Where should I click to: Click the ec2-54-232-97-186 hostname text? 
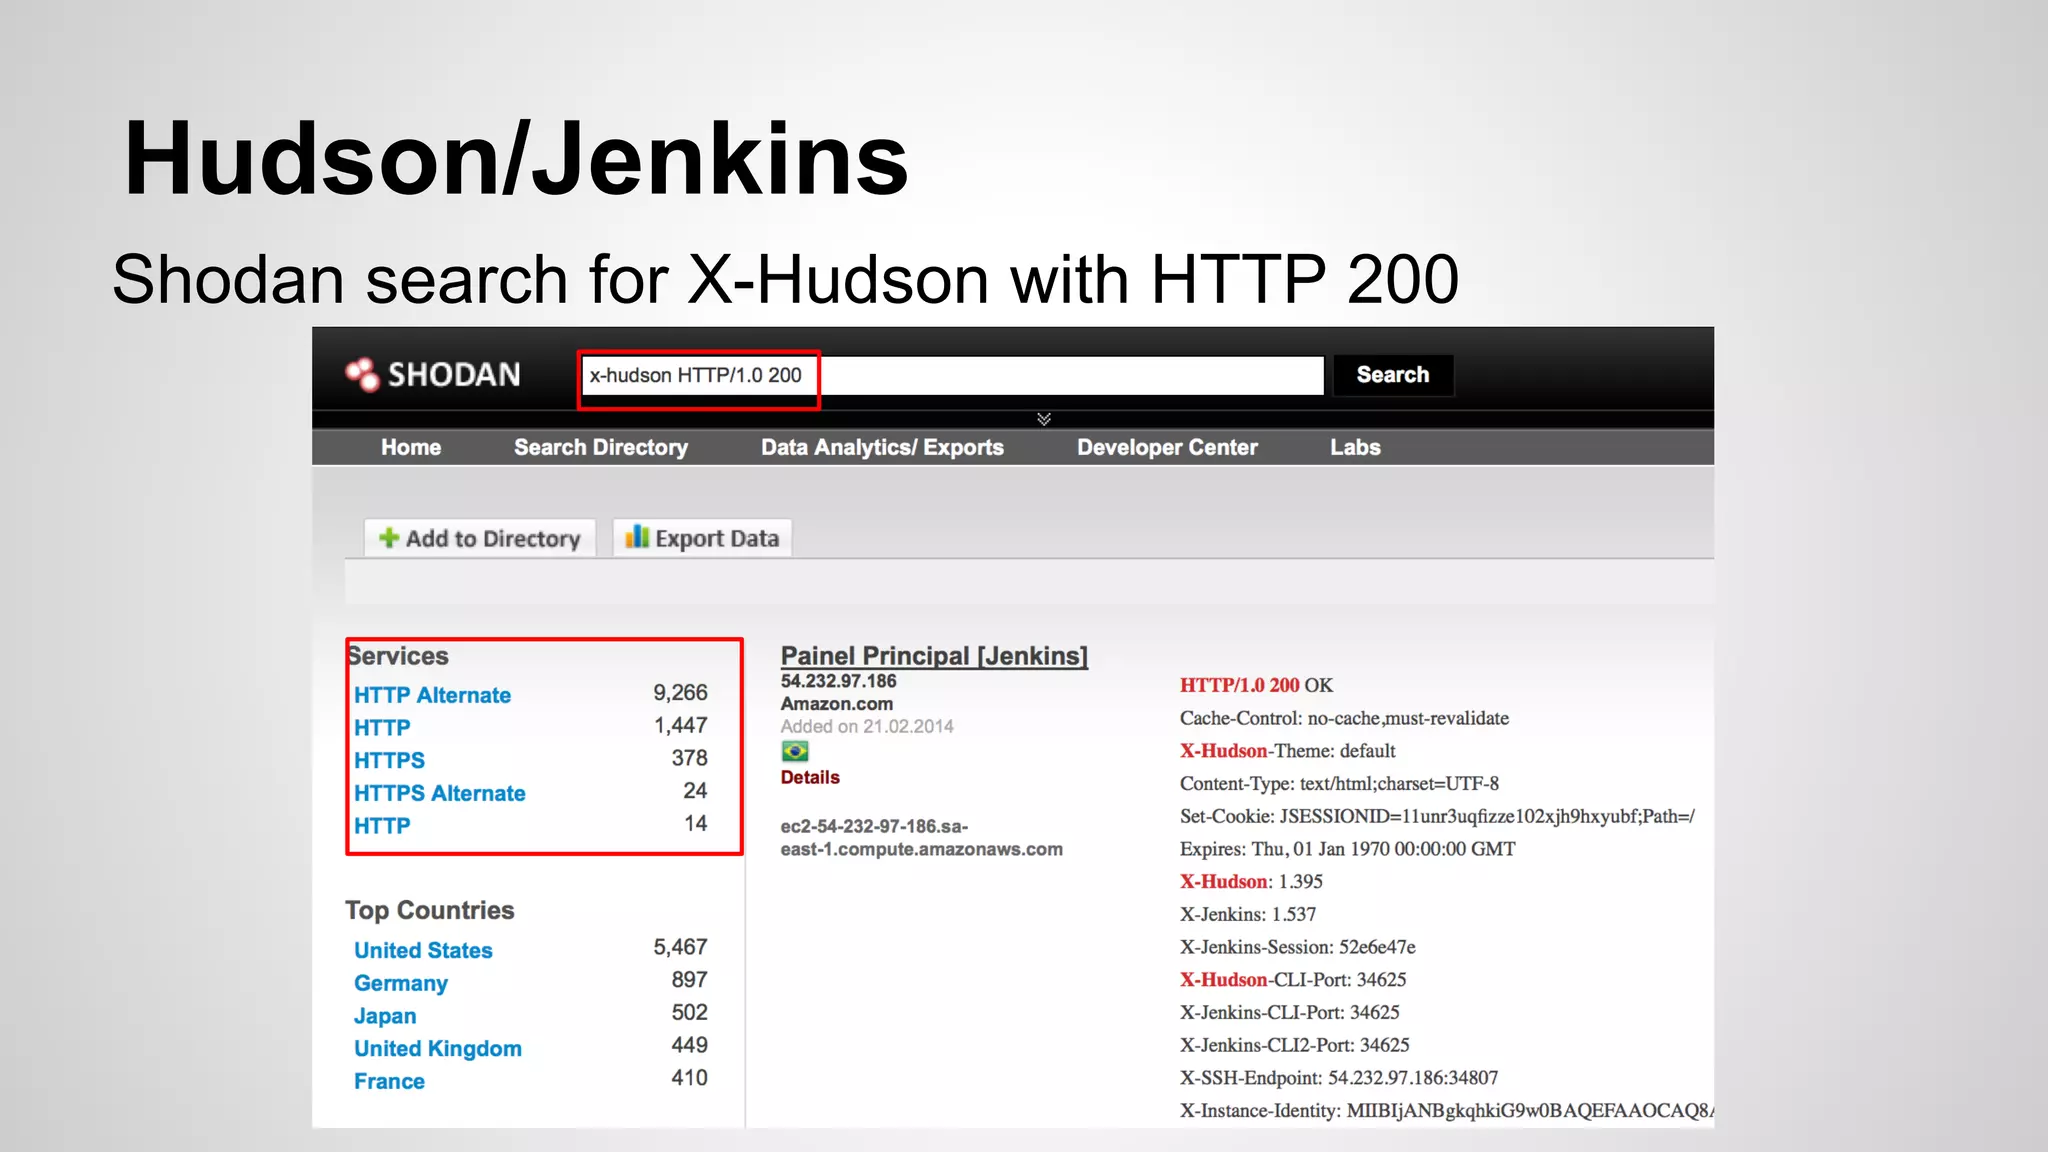[921, 838]
